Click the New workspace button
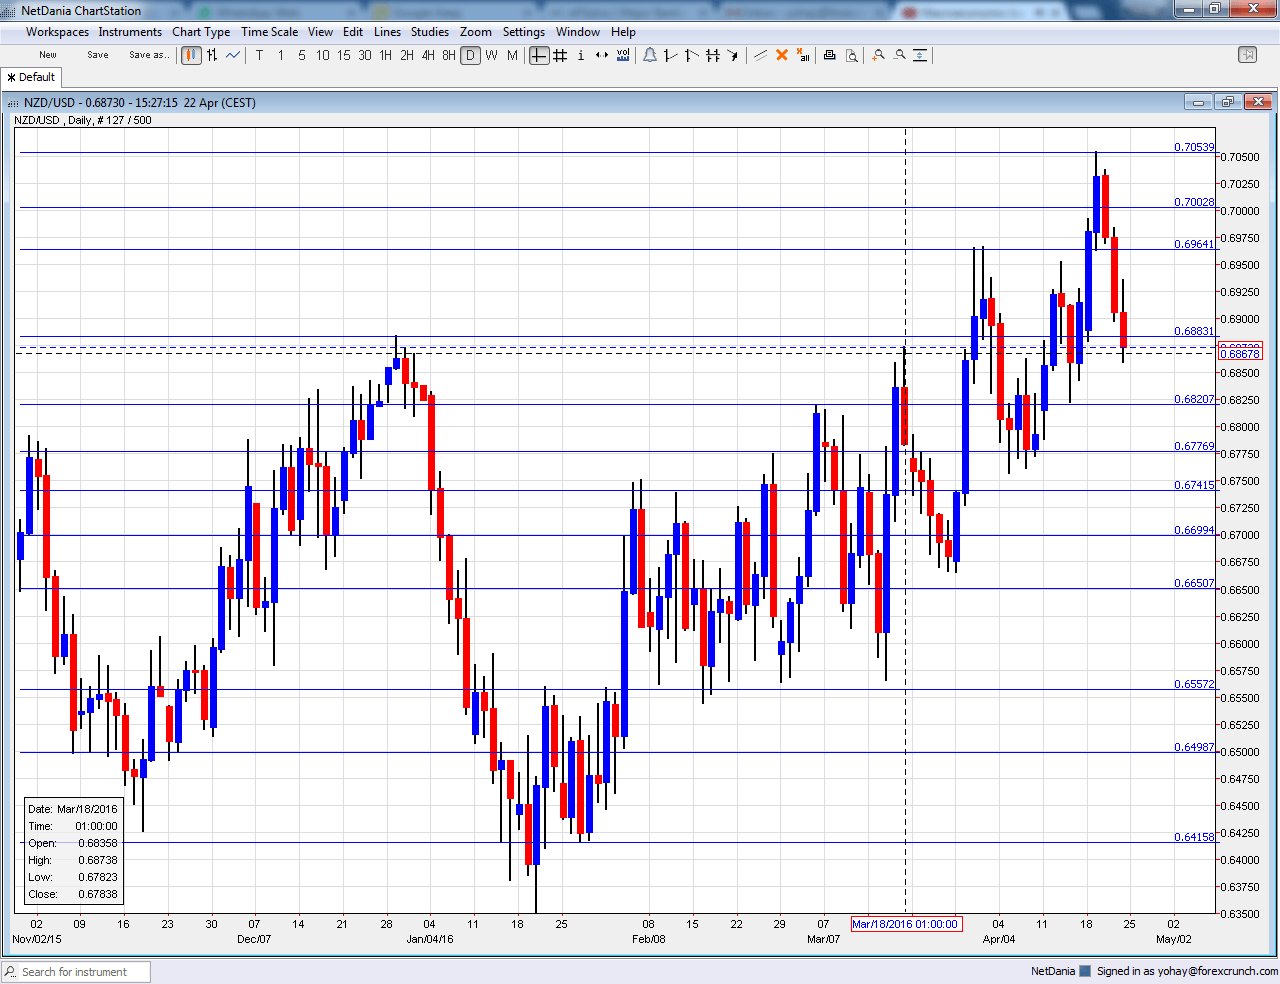 point(47,55)
